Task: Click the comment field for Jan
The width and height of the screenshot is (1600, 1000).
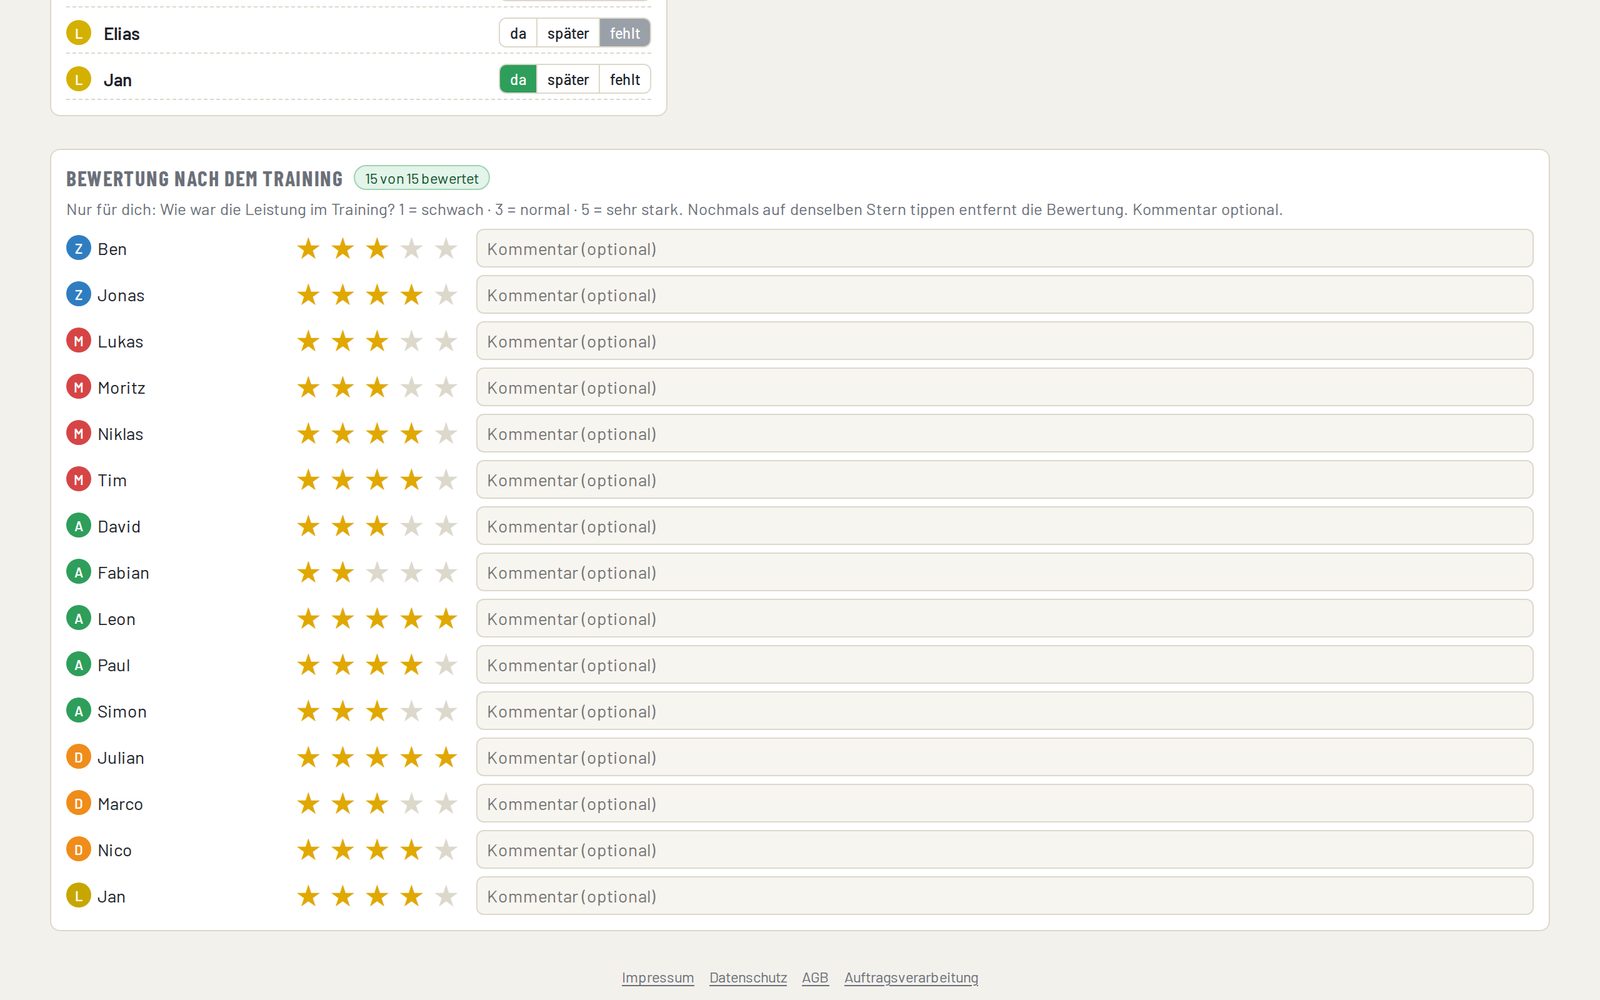Action: (1005, 896)
